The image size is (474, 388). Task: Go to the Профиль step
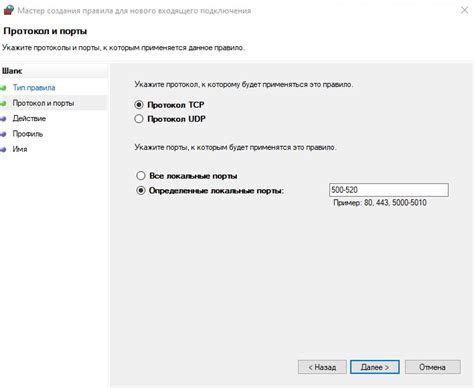[x=28, y=134]
